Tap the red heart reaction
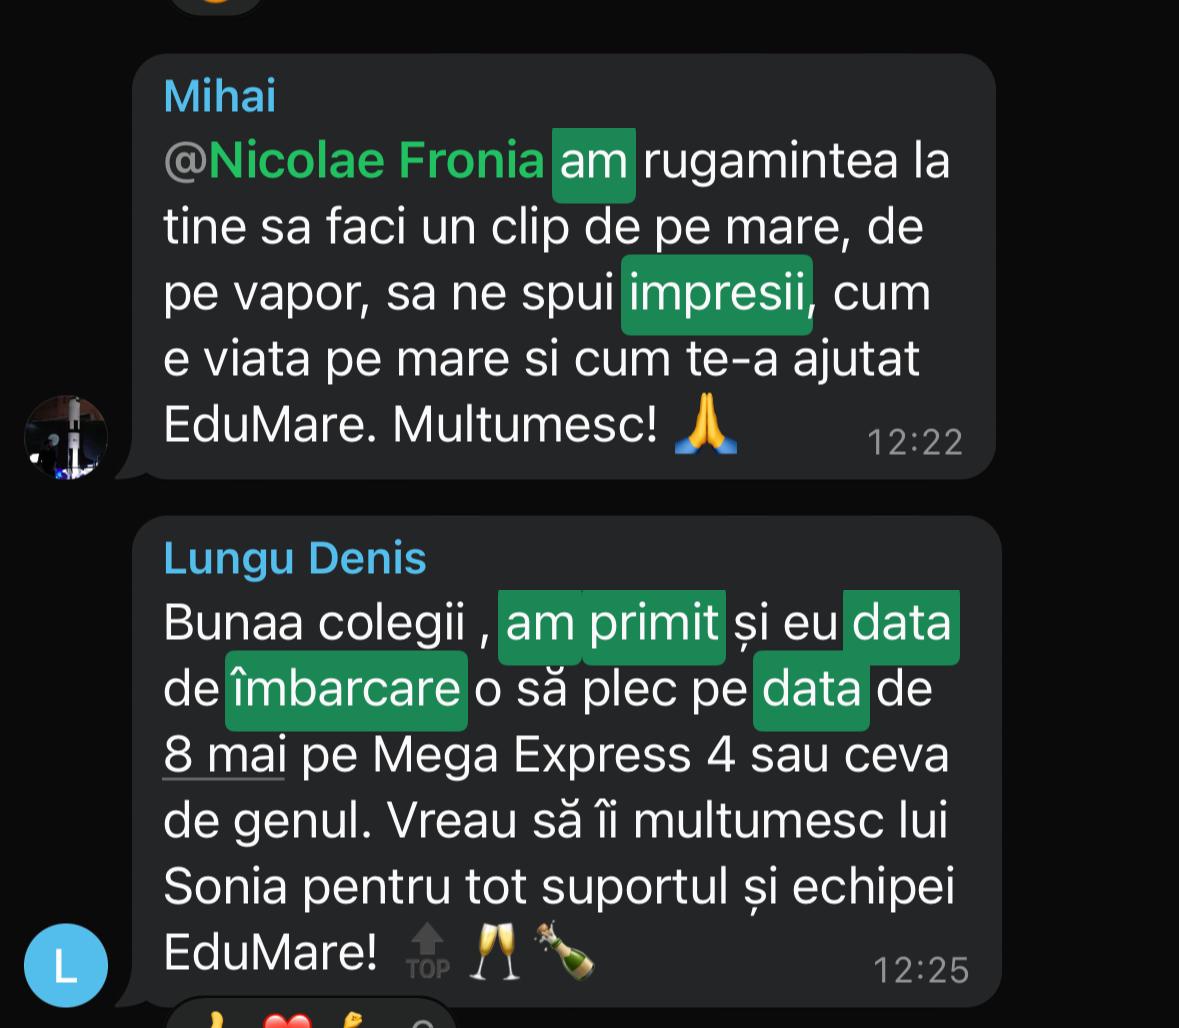The width and height of the screenshot is (1179, 1028). (x=287, y=1020)
